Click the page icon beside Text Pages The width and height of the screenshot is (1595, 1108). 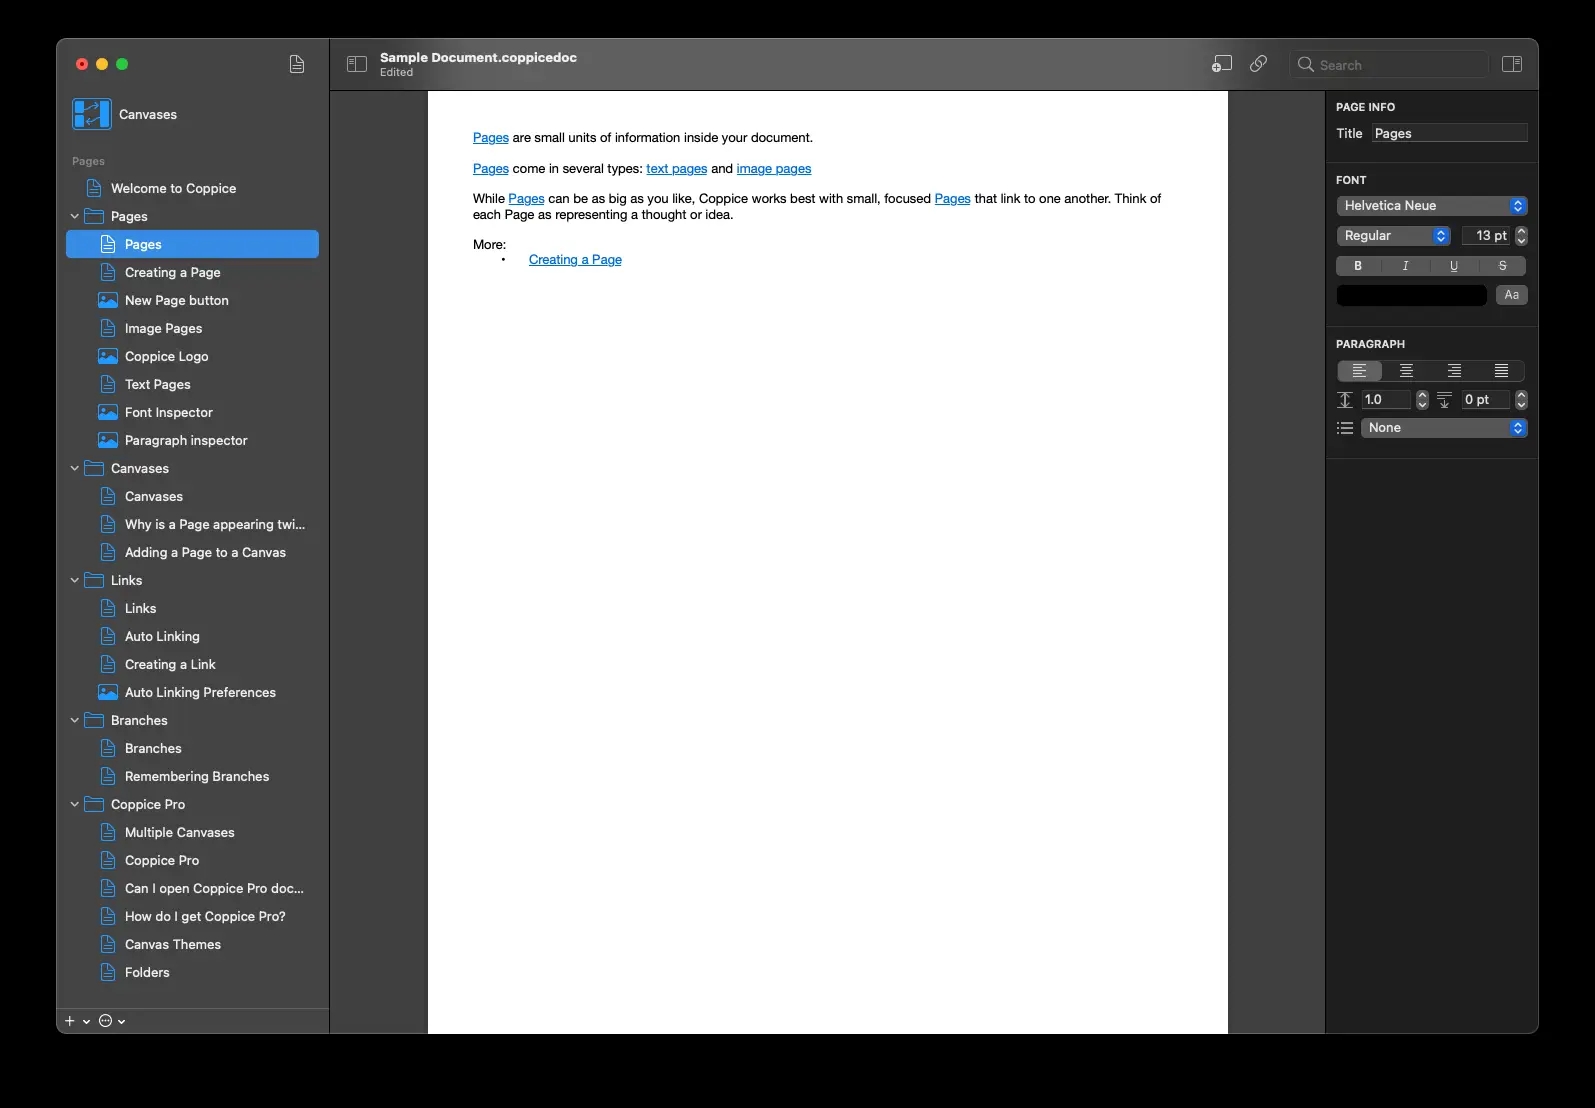(108, 384)
